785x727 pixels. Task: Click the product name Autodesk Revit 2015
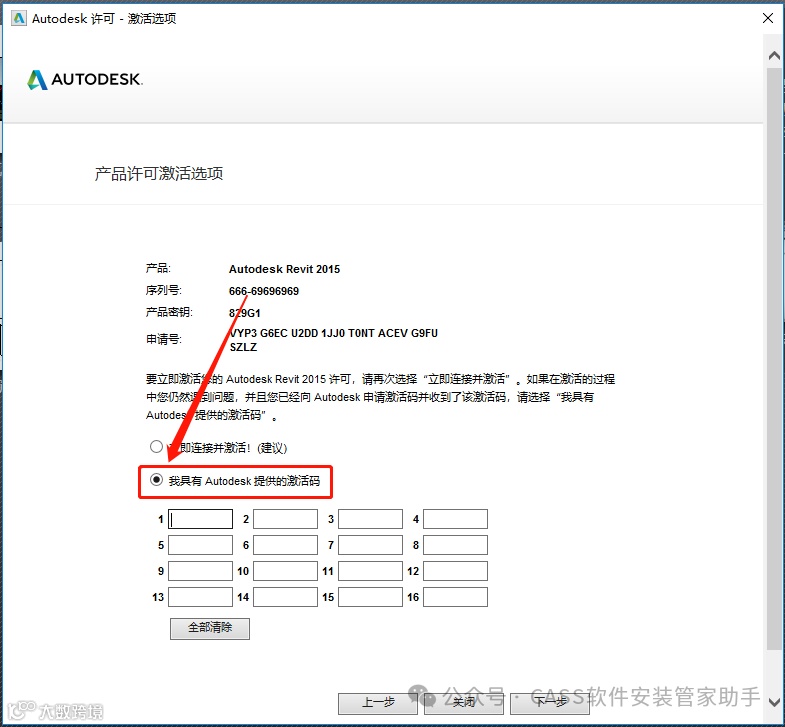coord(284,269)
